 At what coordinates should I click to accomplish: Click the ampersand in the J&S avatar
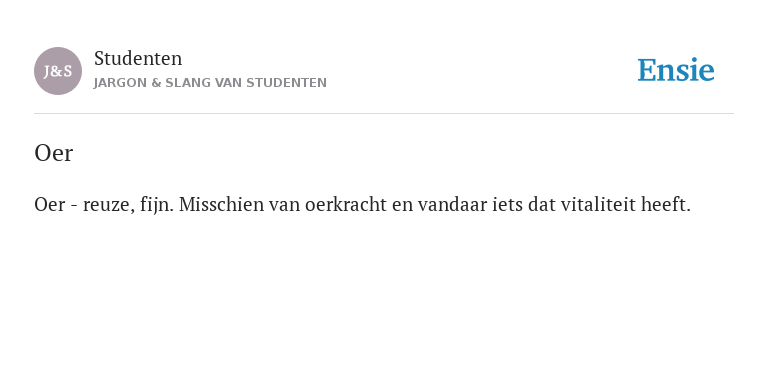57,72
